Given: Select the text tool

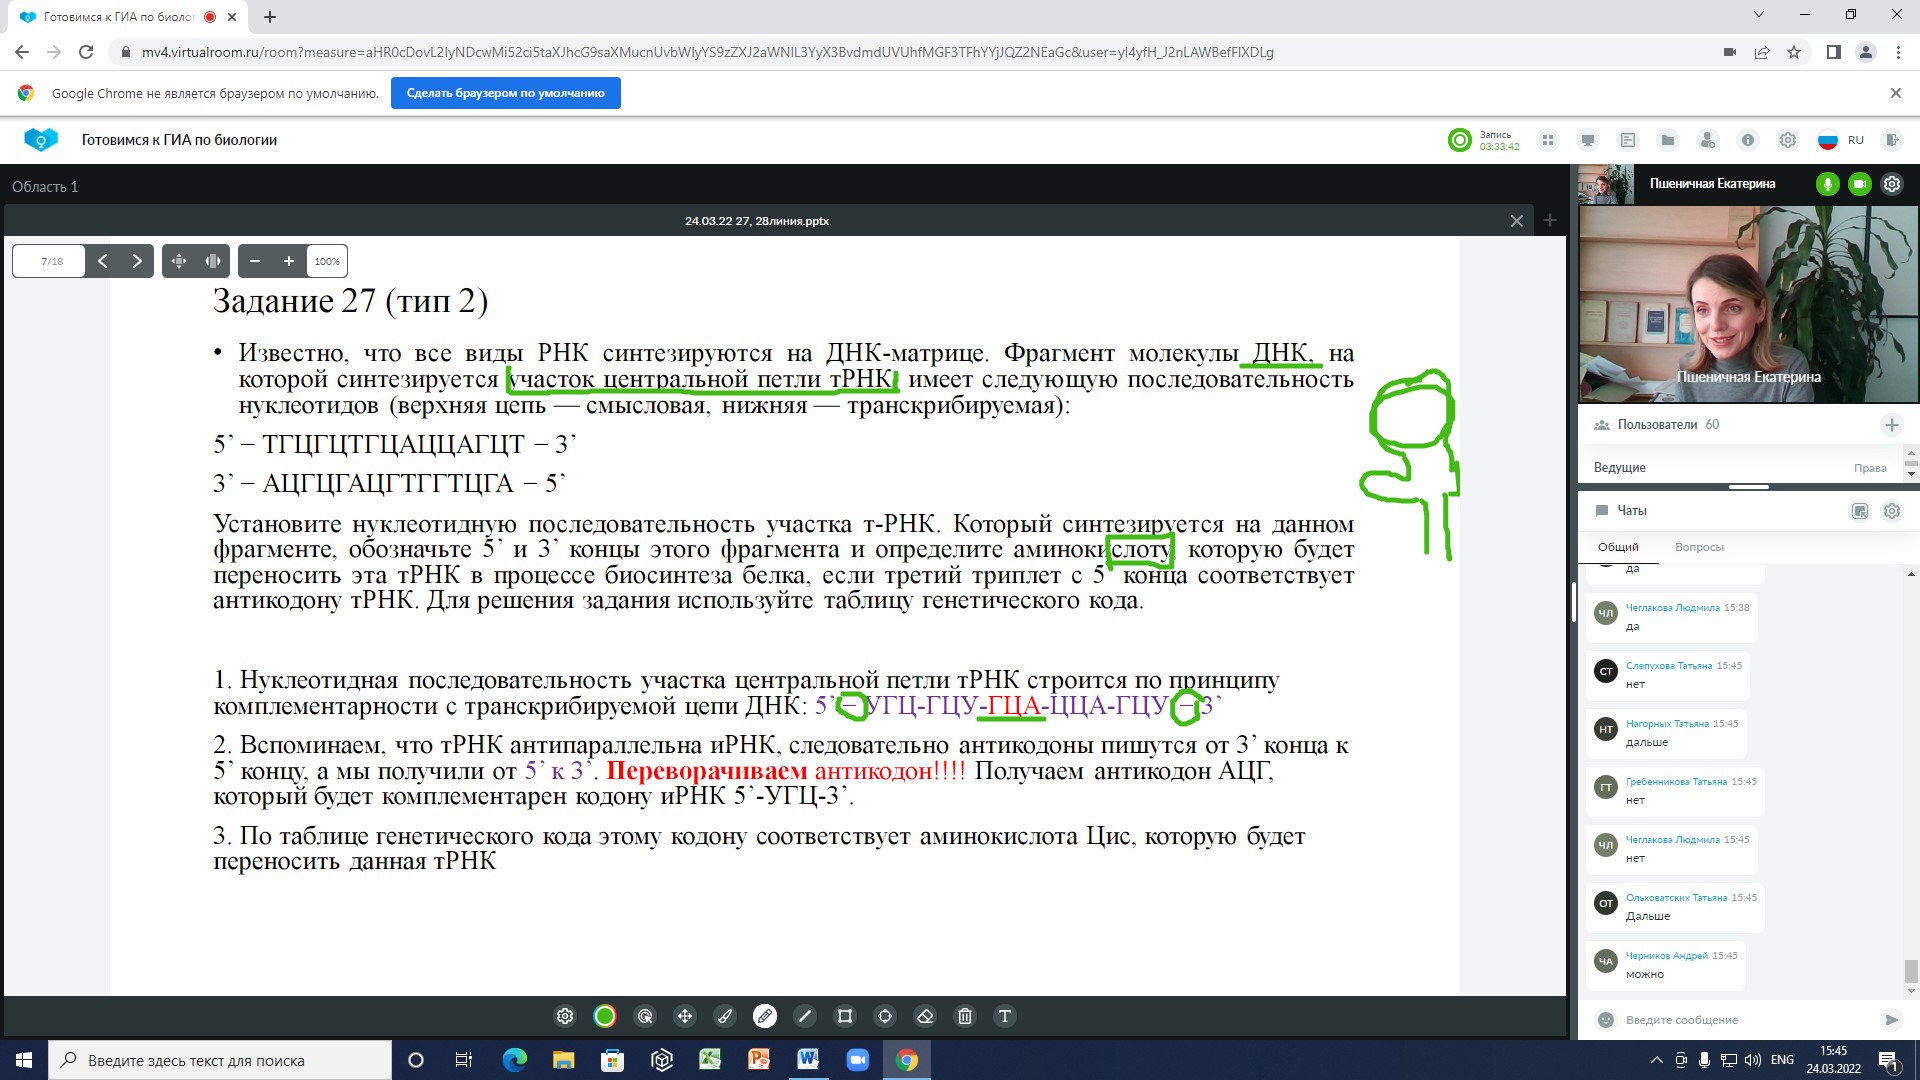Looking at the screenshot, I should 1005,1016.
